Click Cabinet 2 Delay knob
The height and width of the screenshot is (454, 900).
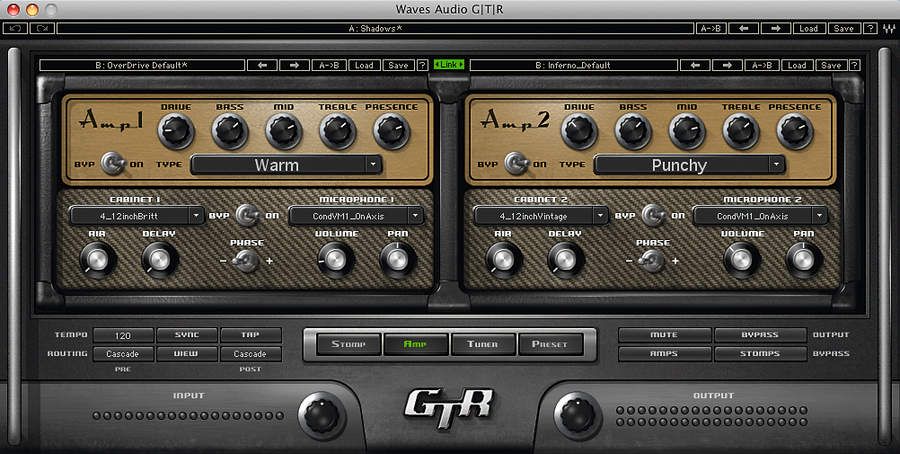coord(565,259)
